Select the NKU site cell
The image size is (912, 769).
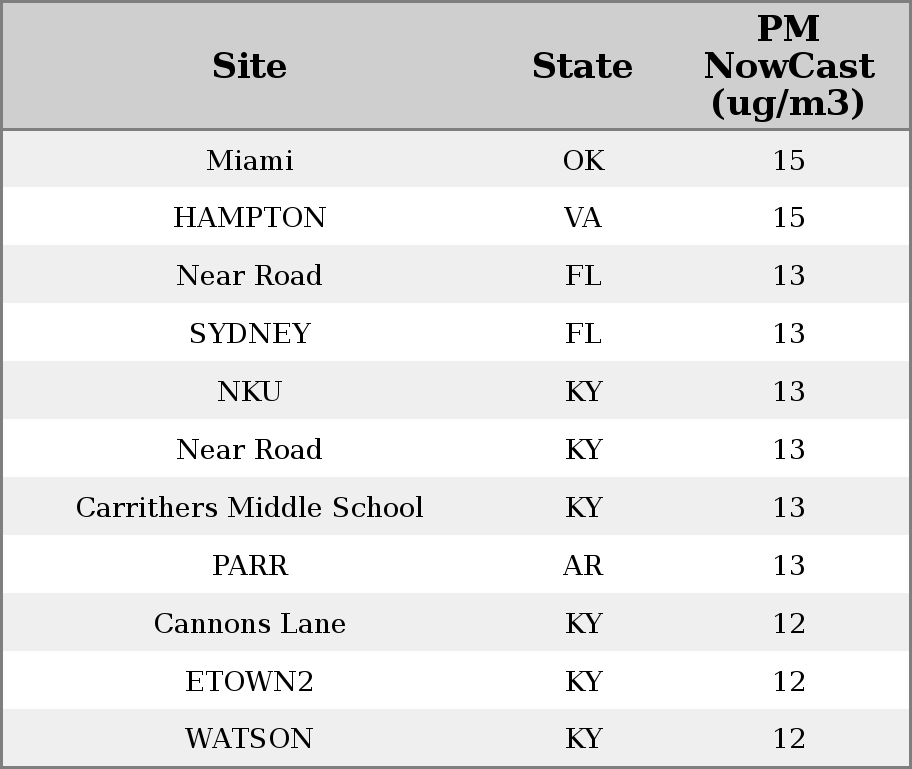[250, 391]
